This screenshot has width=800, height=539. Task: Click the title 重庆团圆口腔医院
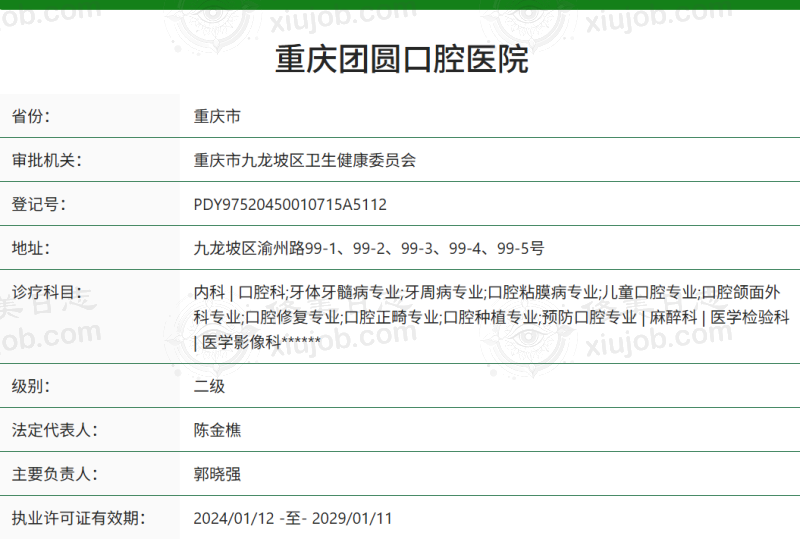402,59
